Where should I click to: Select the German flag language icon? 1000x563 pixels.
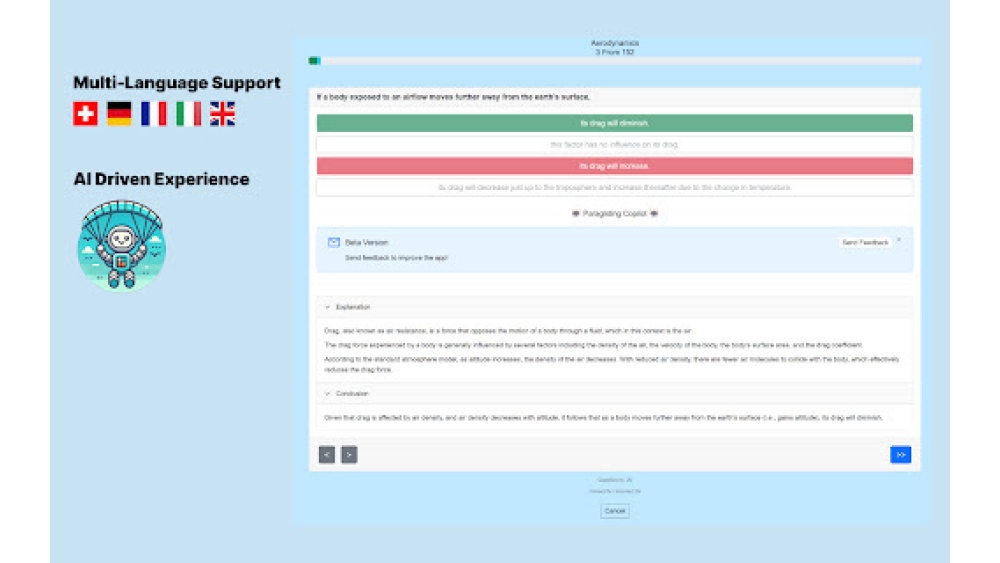point(119,114)
